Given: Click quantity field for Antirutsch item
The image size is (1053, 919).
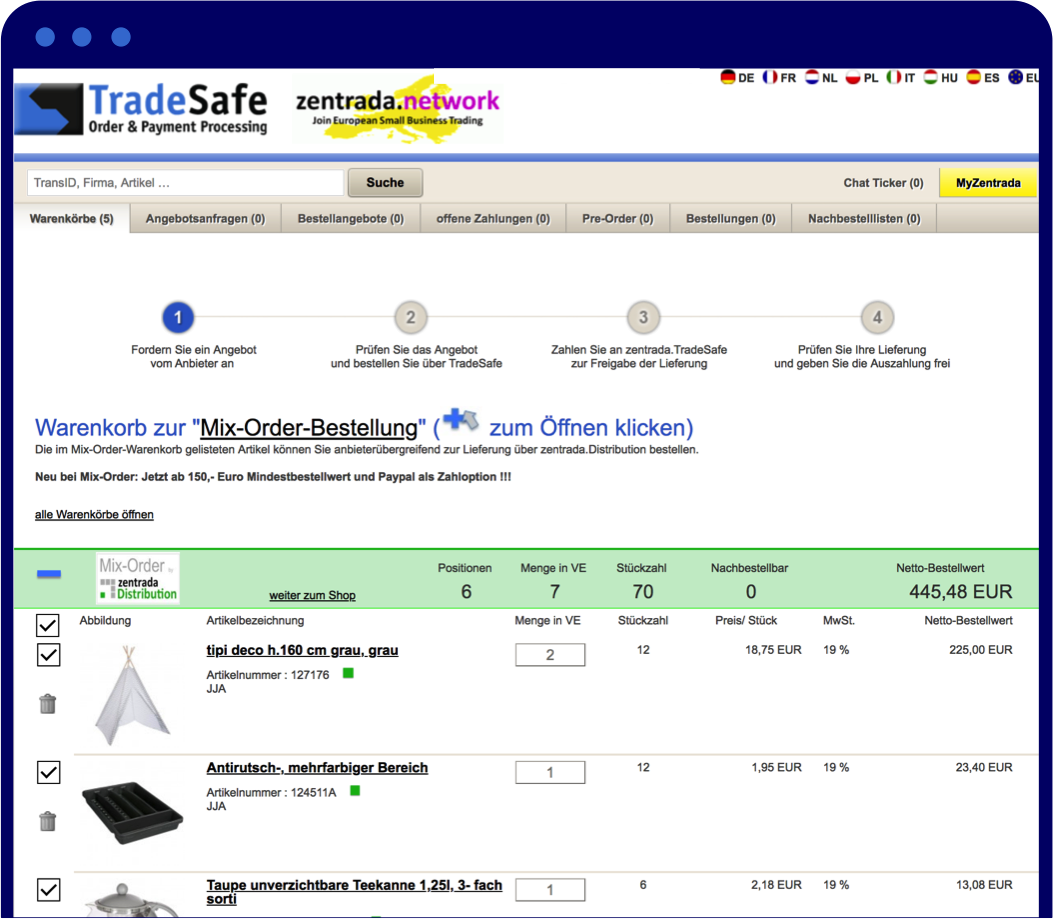Looking at the screenshot, I should [550, 773].
